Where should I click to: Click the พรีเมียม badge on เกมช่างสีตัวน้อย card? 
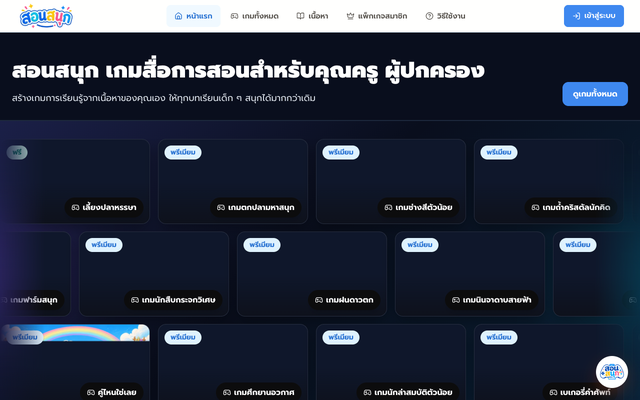pyautogui.click(x=341, y=152)
